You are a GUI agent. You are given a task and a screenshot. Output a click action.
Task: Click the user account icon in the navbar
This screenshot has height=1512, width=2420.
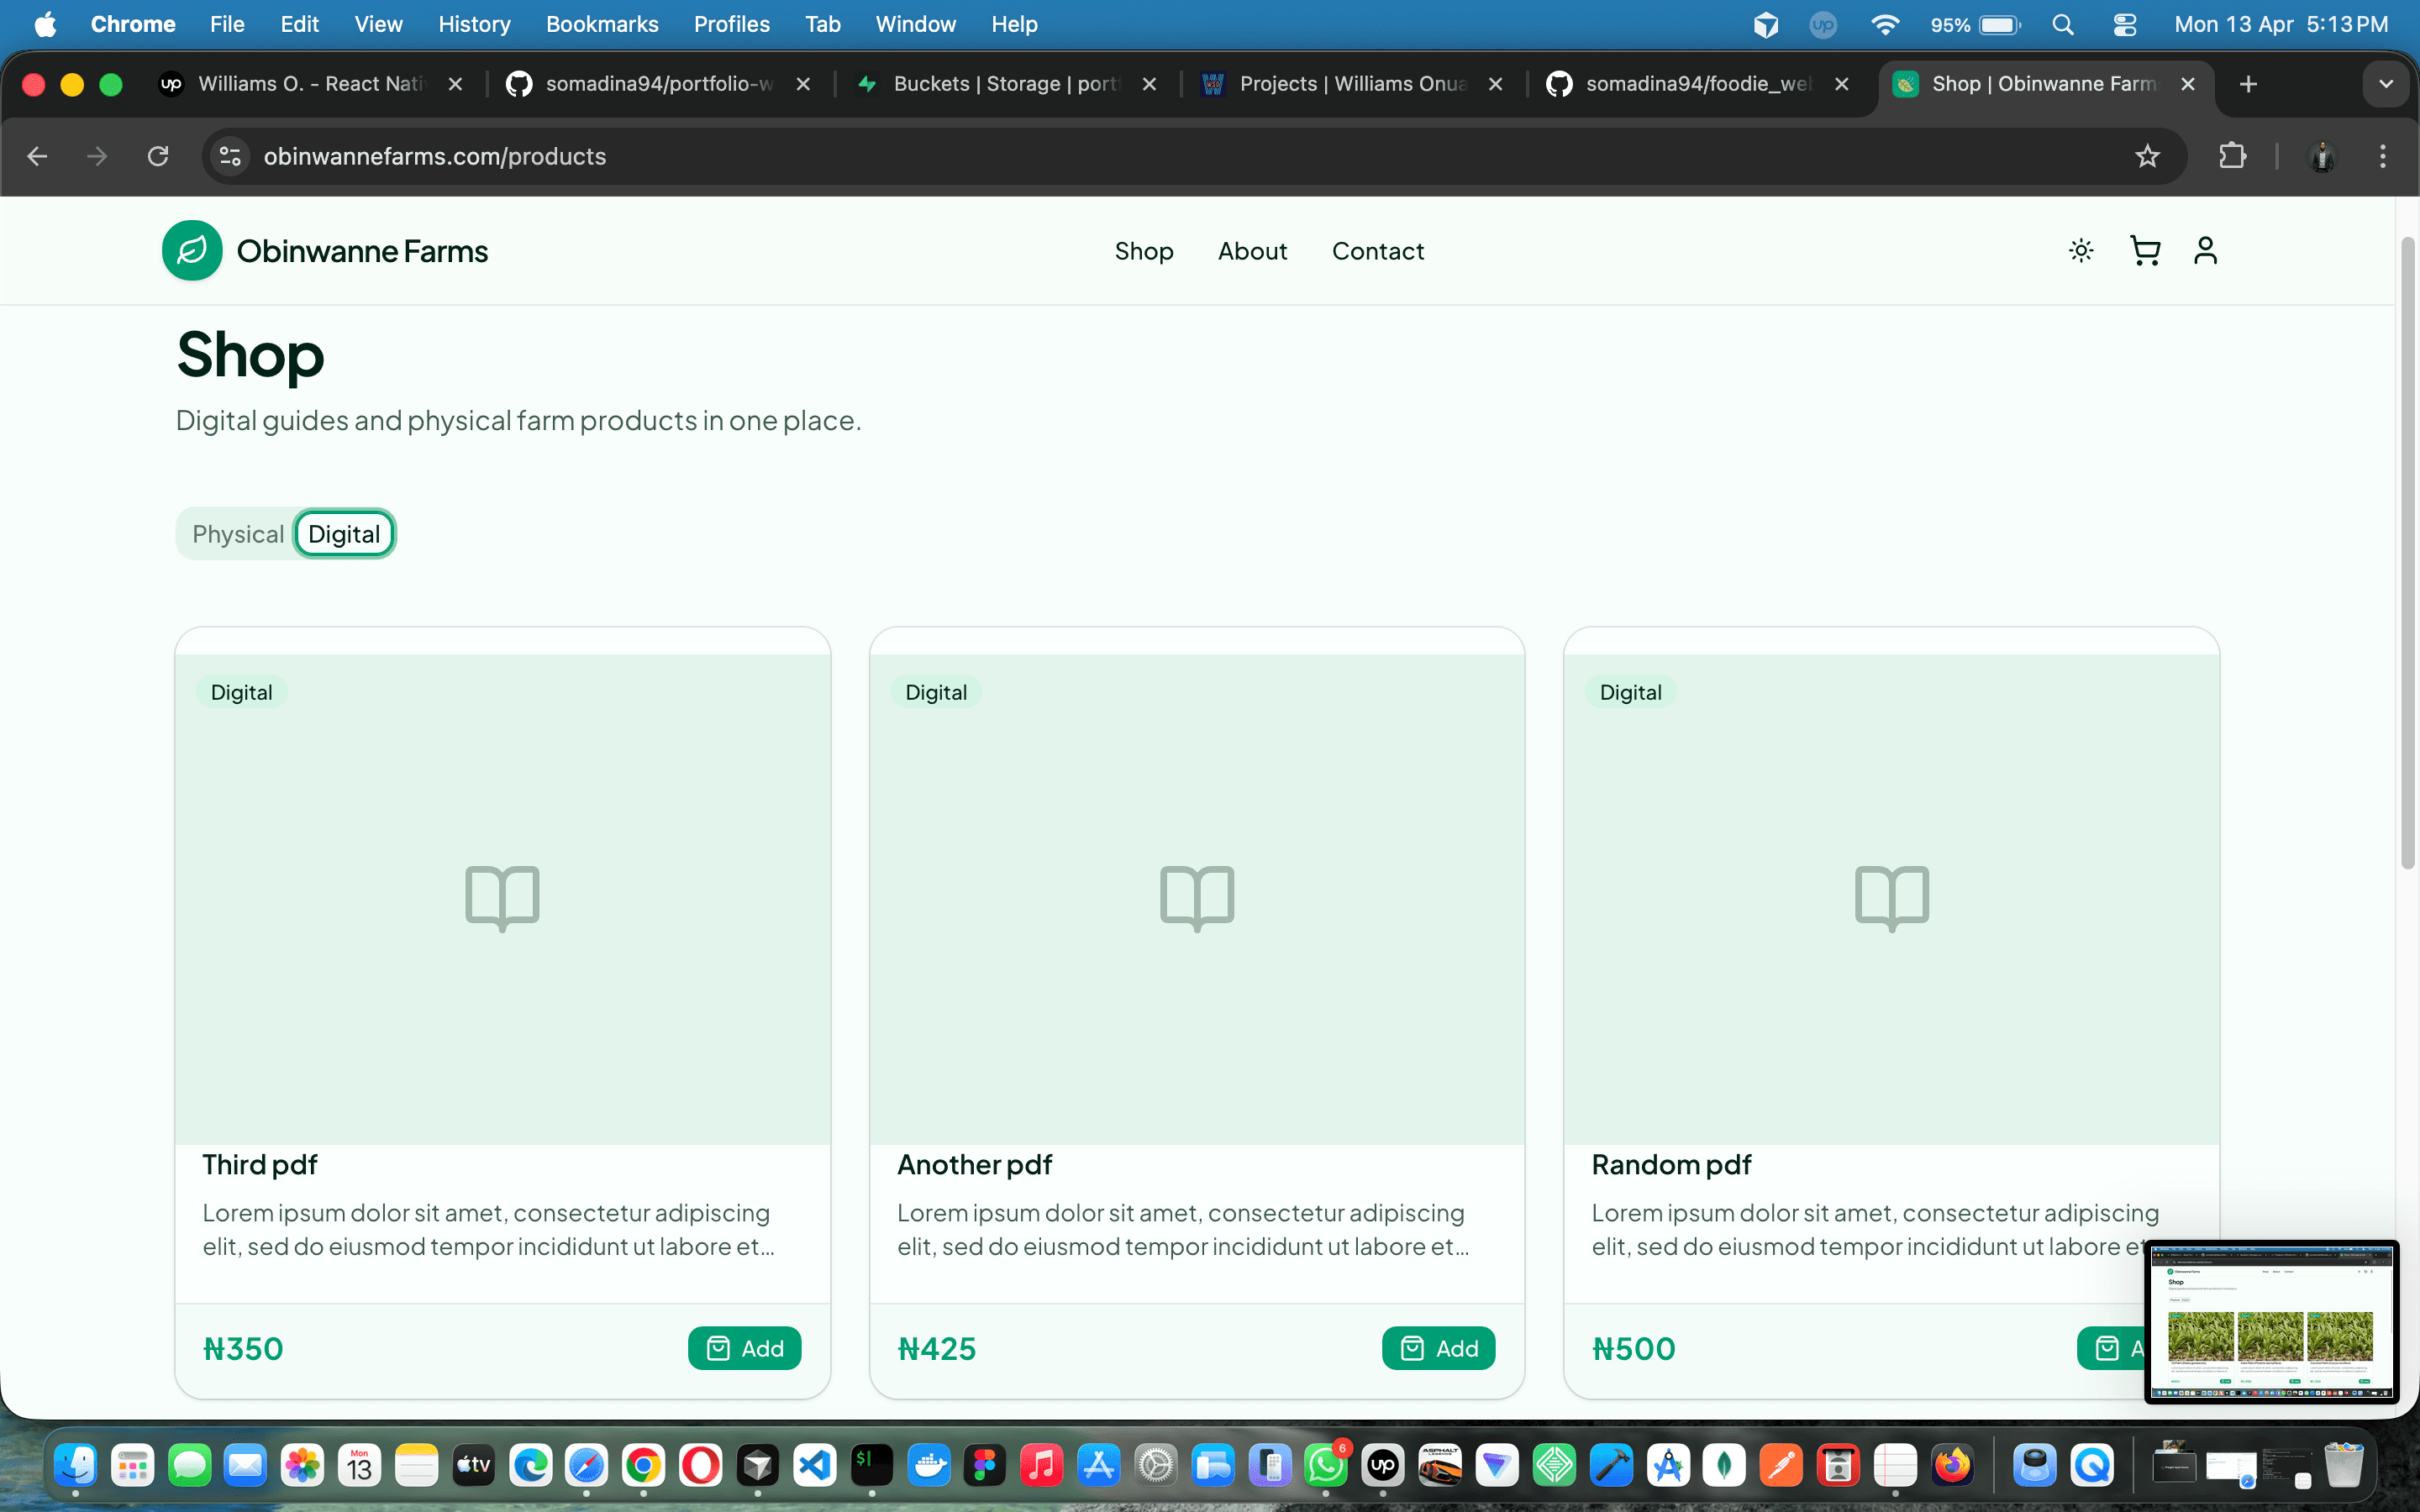click(2206, 251)
